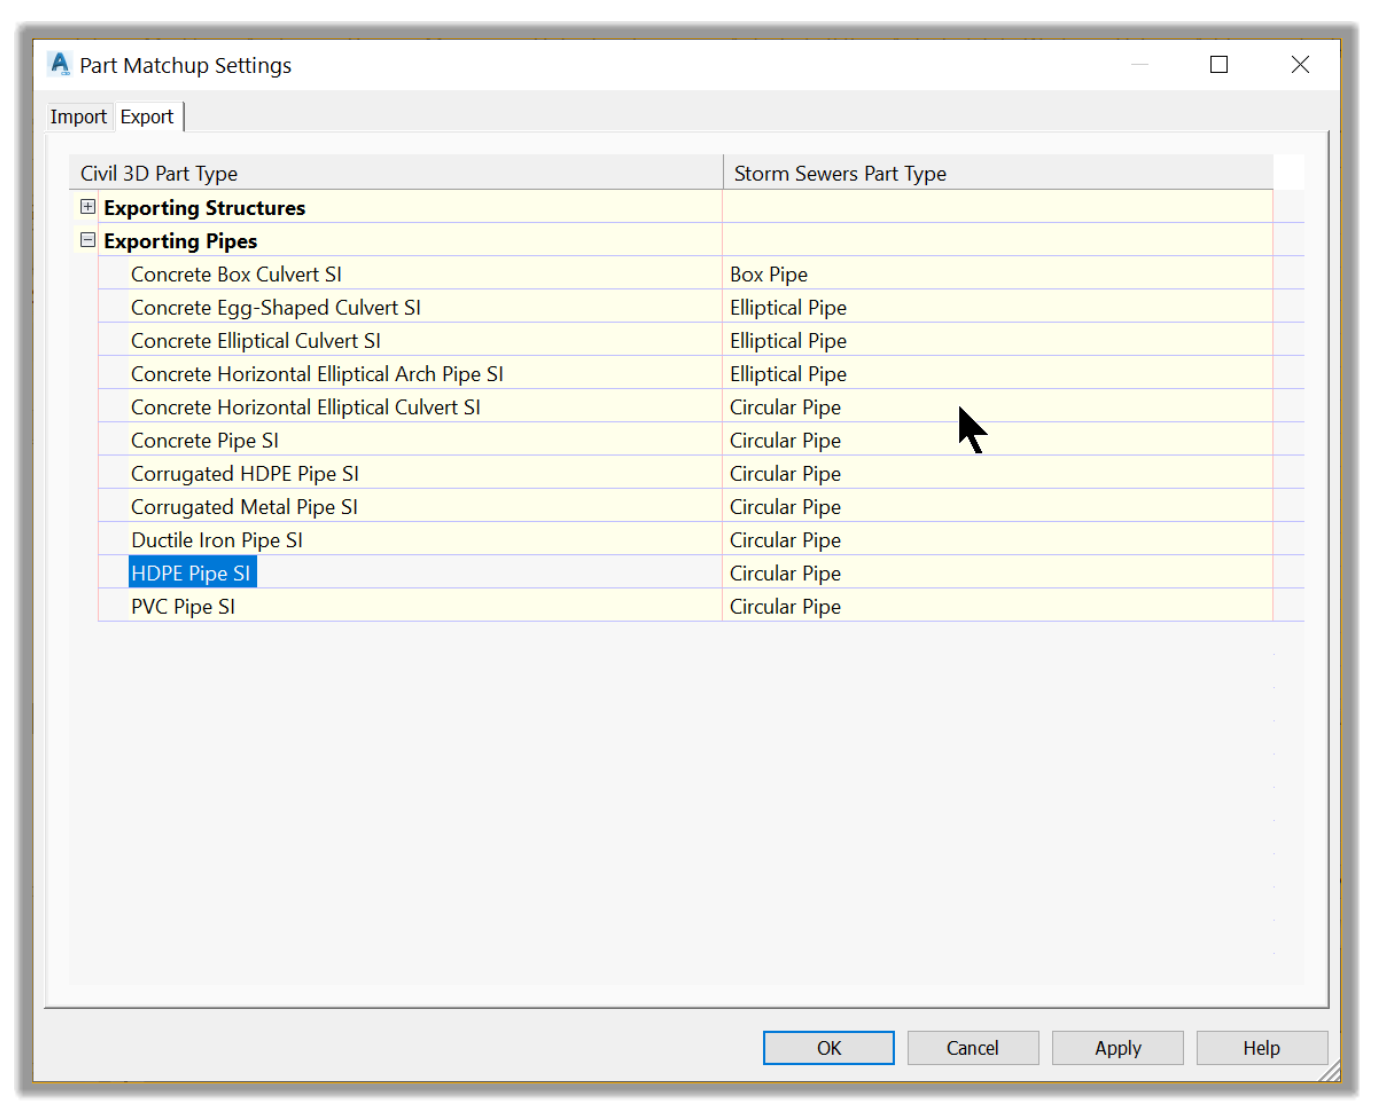Click the dialog resize grip corner

click(x=1330, y=1072)
